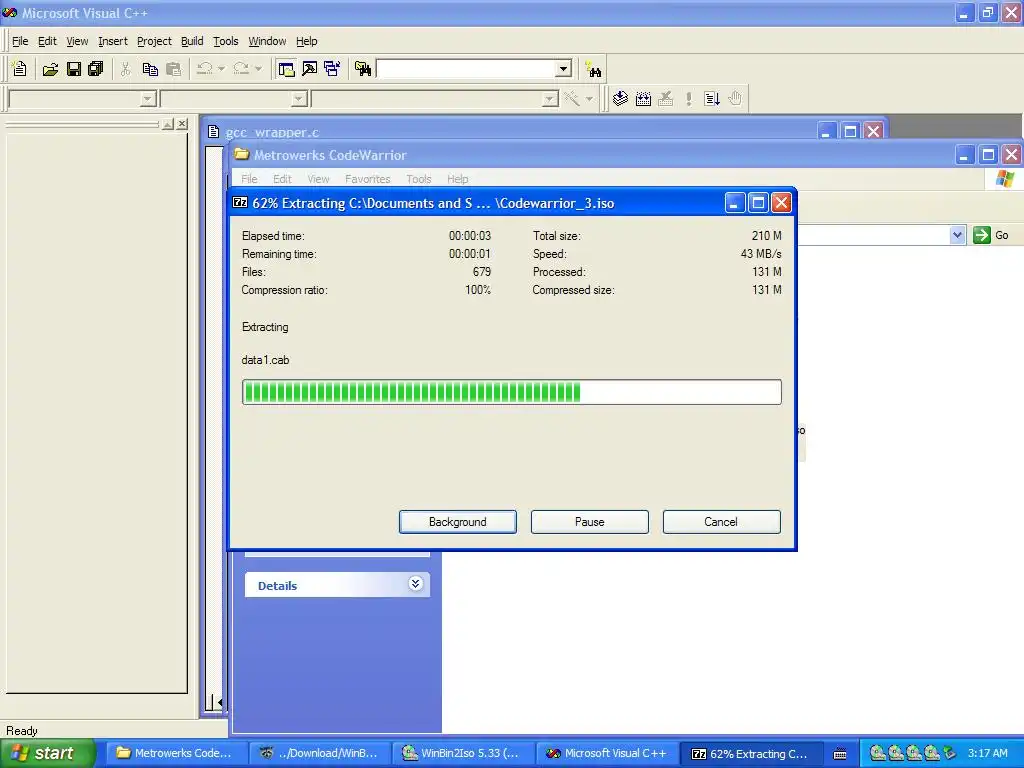The width and height of the screenshot is (1024, 768).
Task: Open the second WizardBar filter combo dropdown
Action: click(x=299, y=99)
